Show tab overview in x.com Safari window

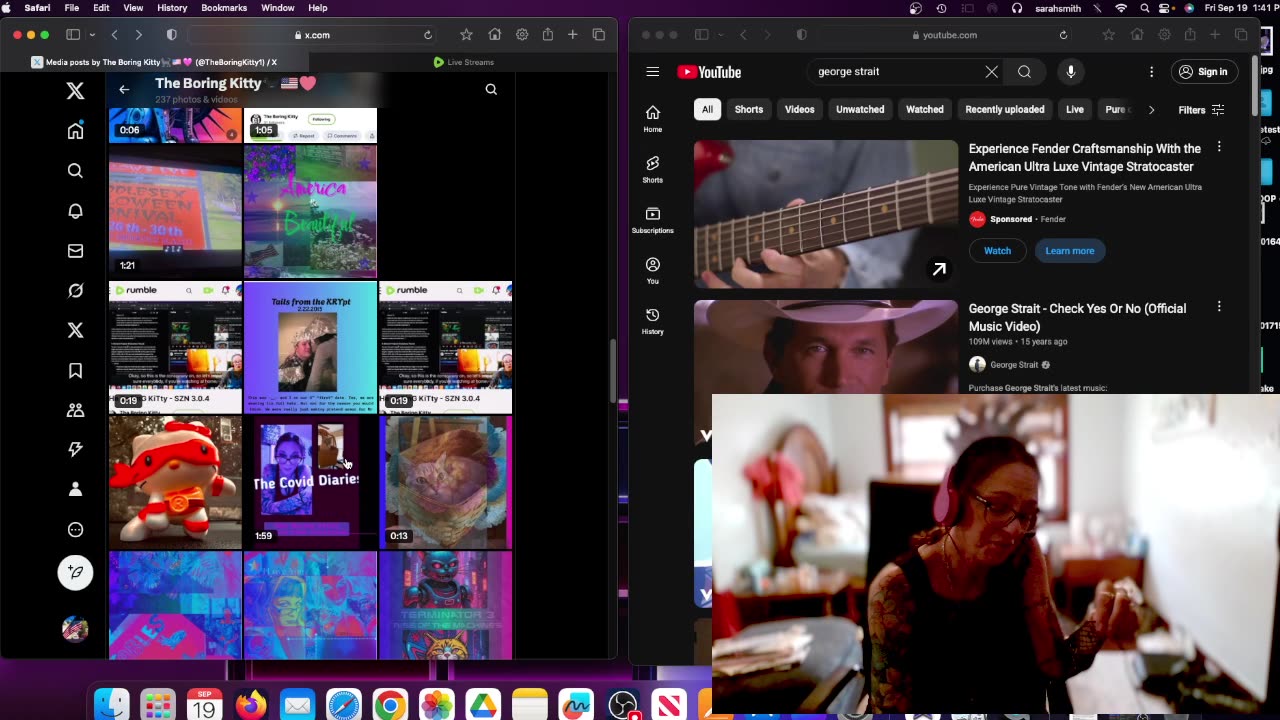[x=599, y=35]
